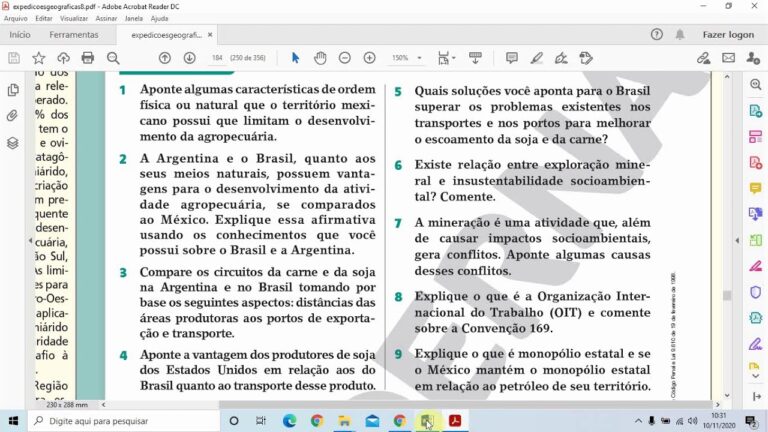The width and height of the screenshot is (768, 432).
Task: Select the highlighter pen tool
Action: 536,58
